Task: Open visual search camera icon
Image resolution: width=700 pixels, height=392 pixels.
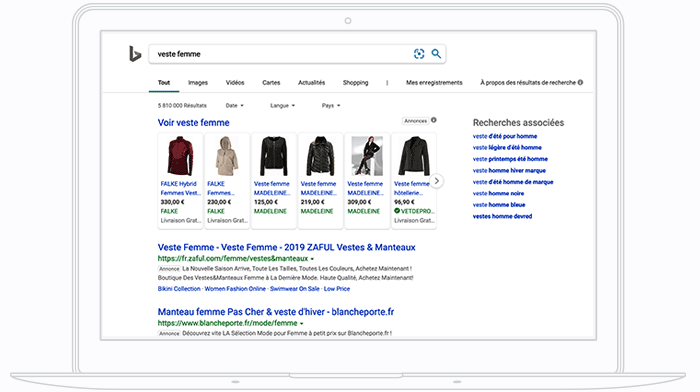Action: [x=419, y=54]
